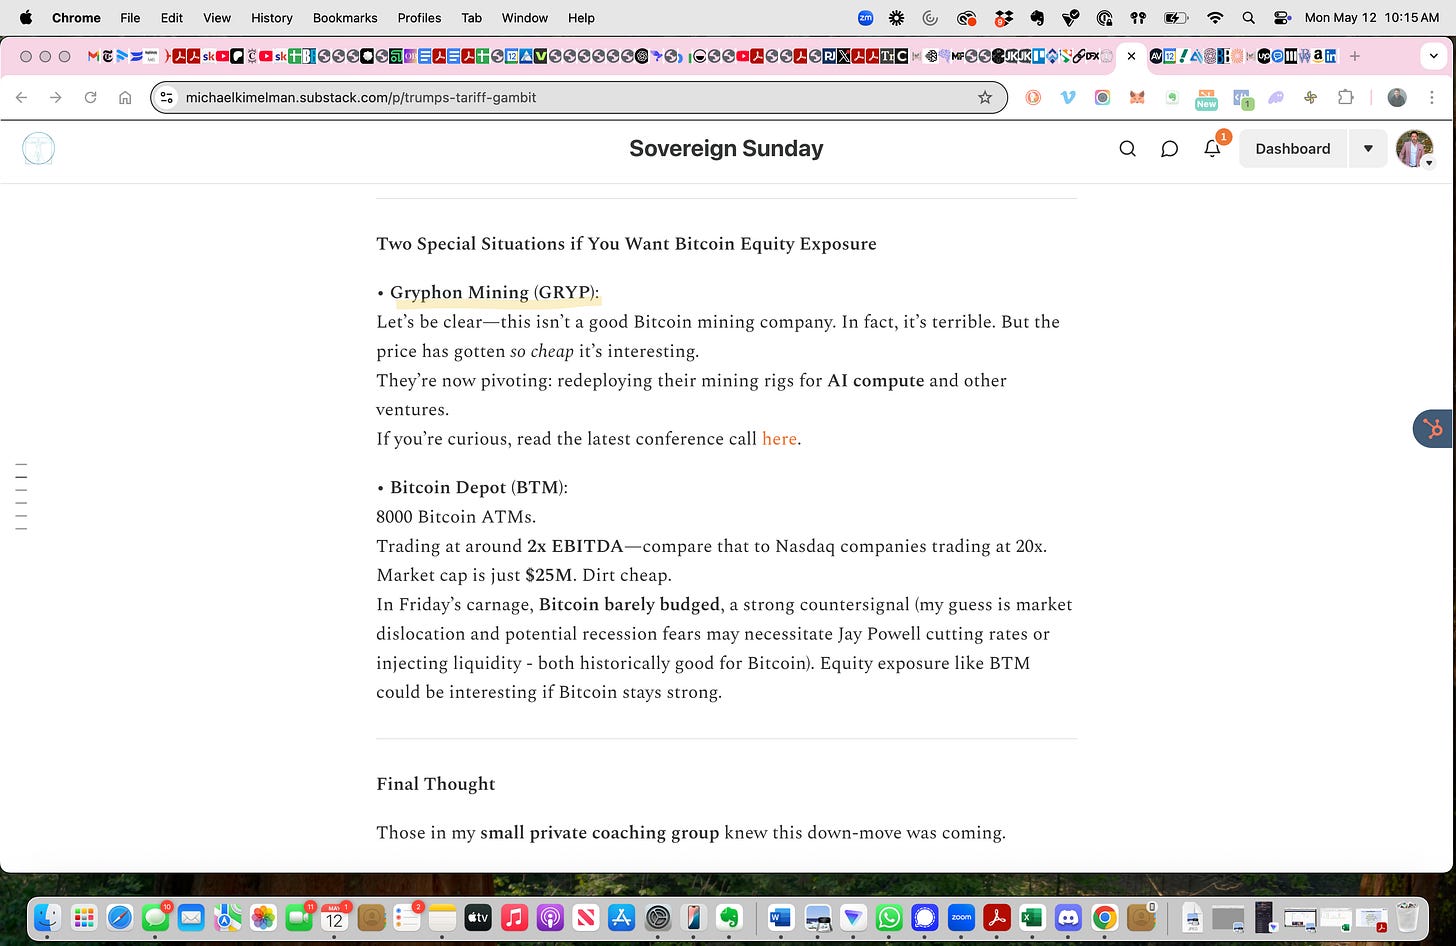The width and height of the screenshot is (1456, 946).
Task: Open the HubSpot side widget
Action: click(1434, 429)
